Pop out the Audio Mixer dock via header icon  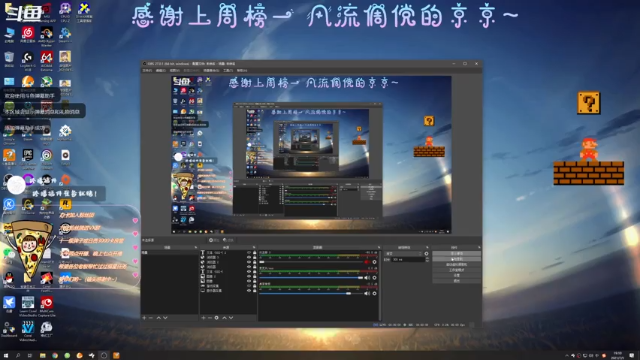click(379, 247)
